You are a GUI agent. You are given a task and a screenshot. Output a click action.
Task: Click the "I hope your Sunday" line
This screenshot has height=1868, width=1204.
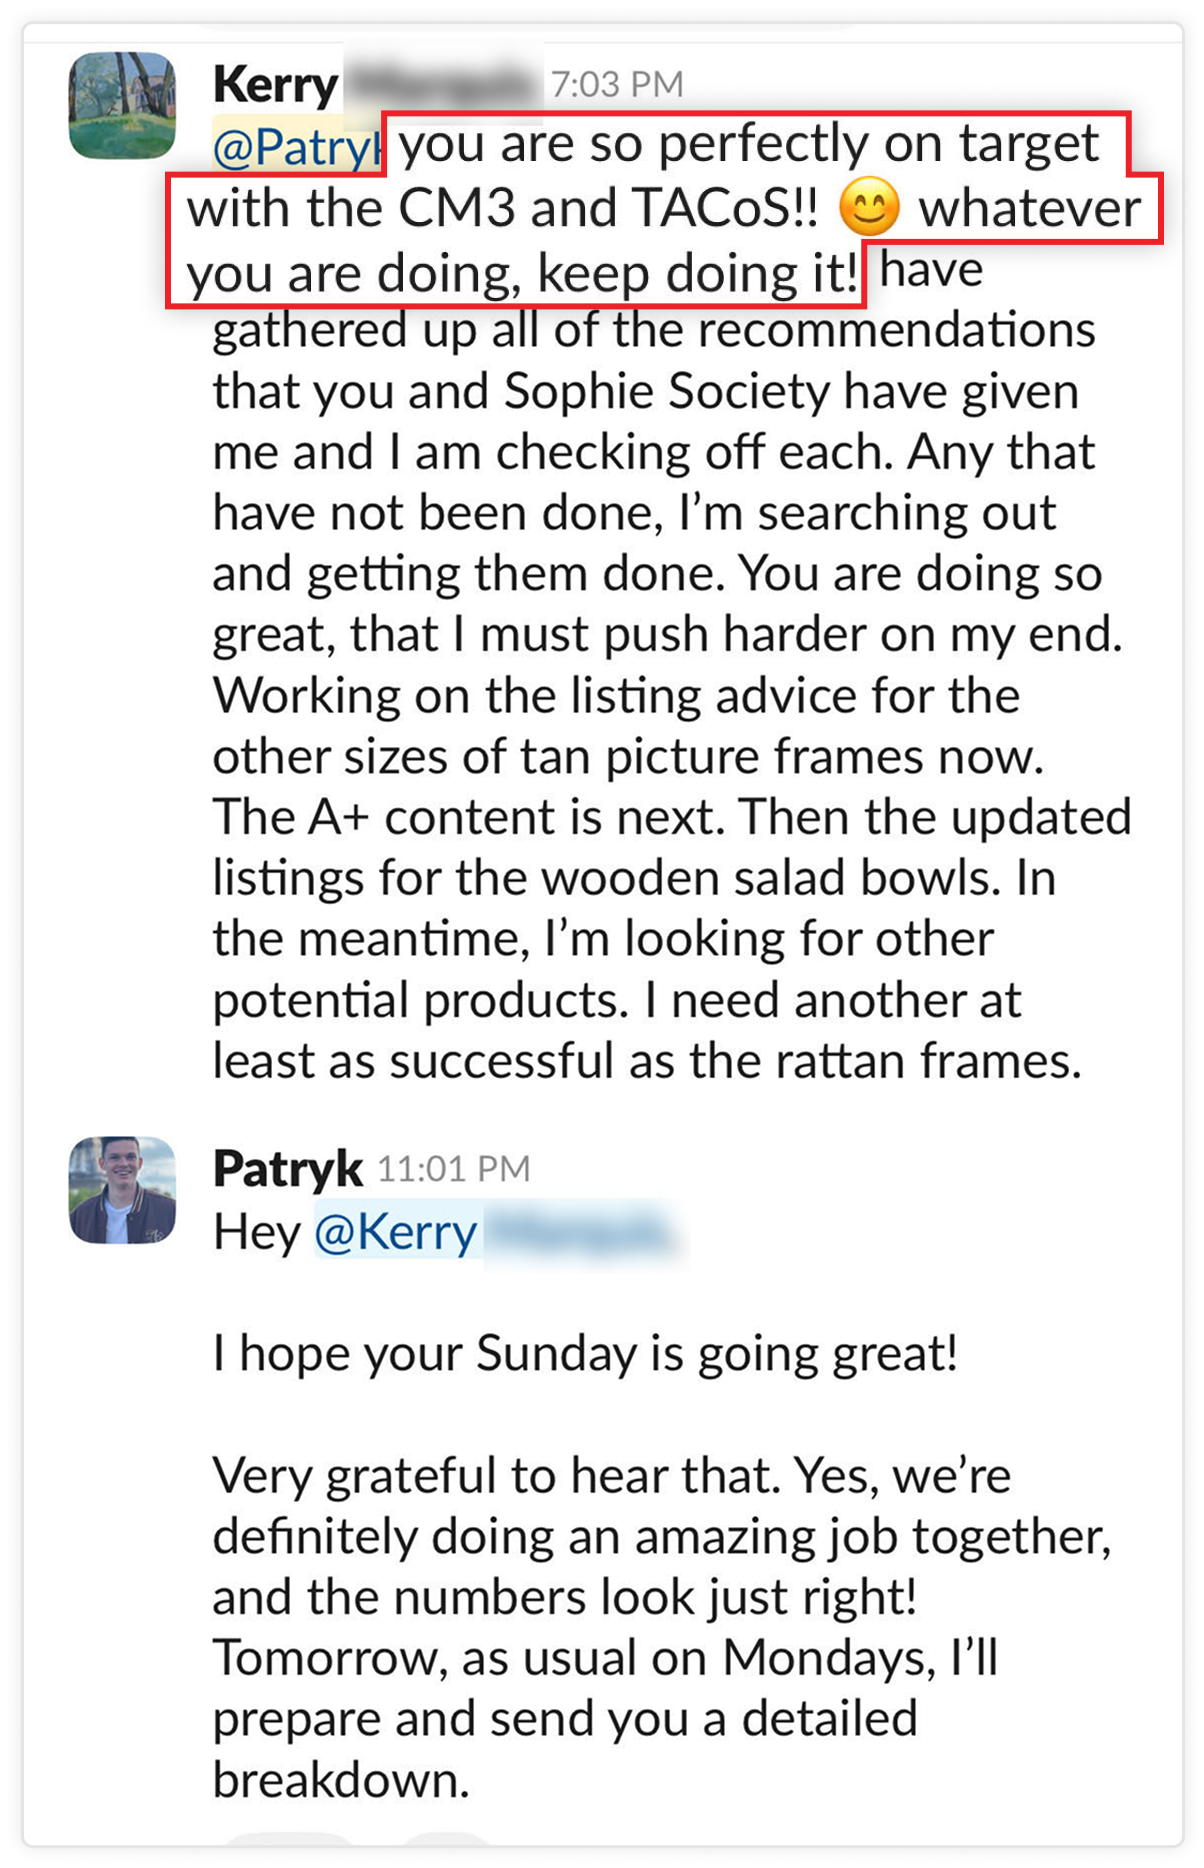(x=585, y=1354)
